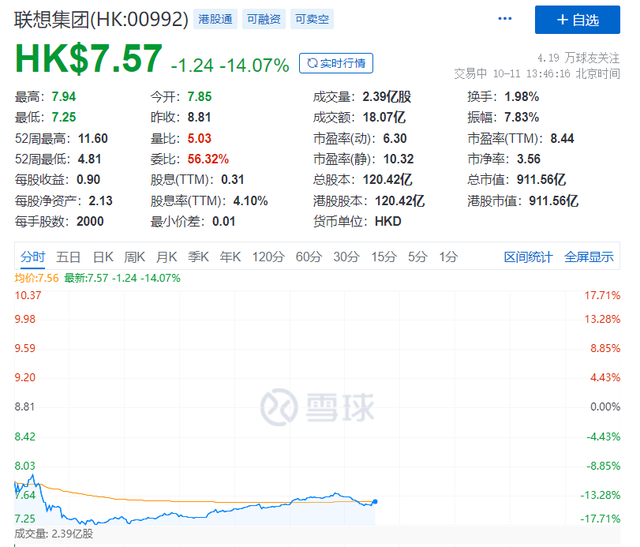
Task: Click the 市净率 value 3.56
Action: tap(529, 159)
